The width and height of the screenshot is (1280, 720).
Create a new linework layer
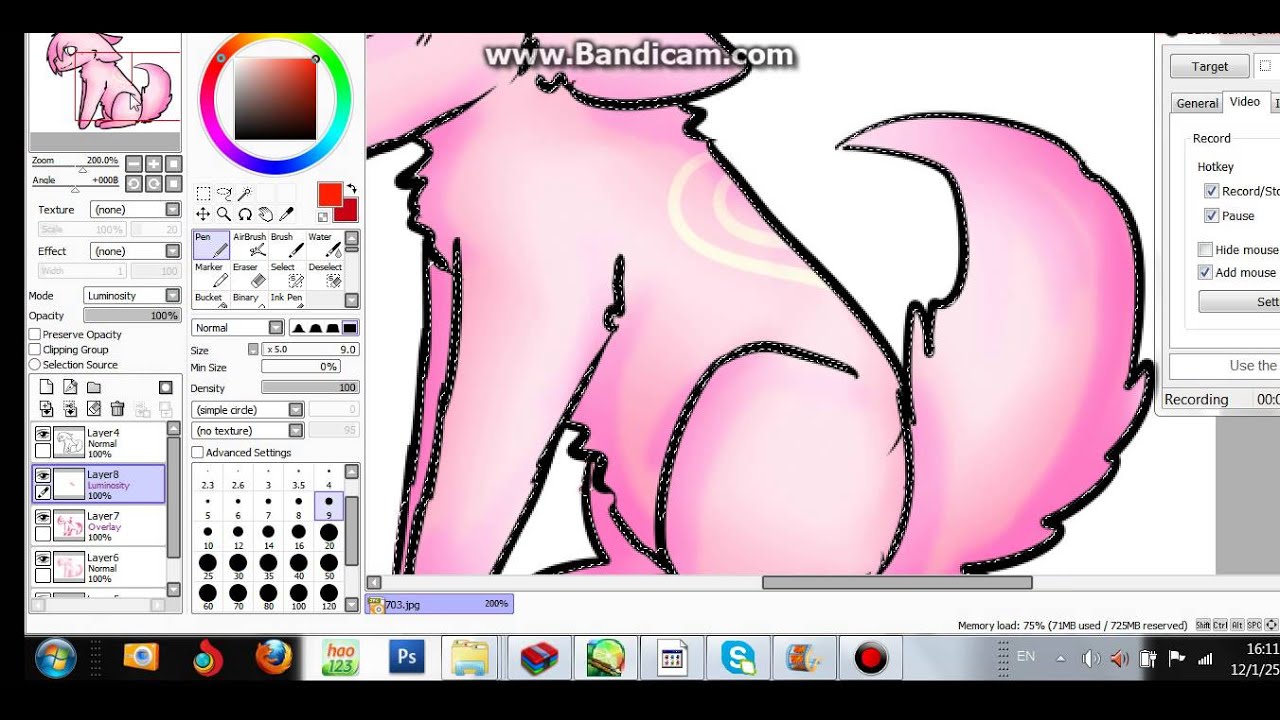(x=70, y=387)
